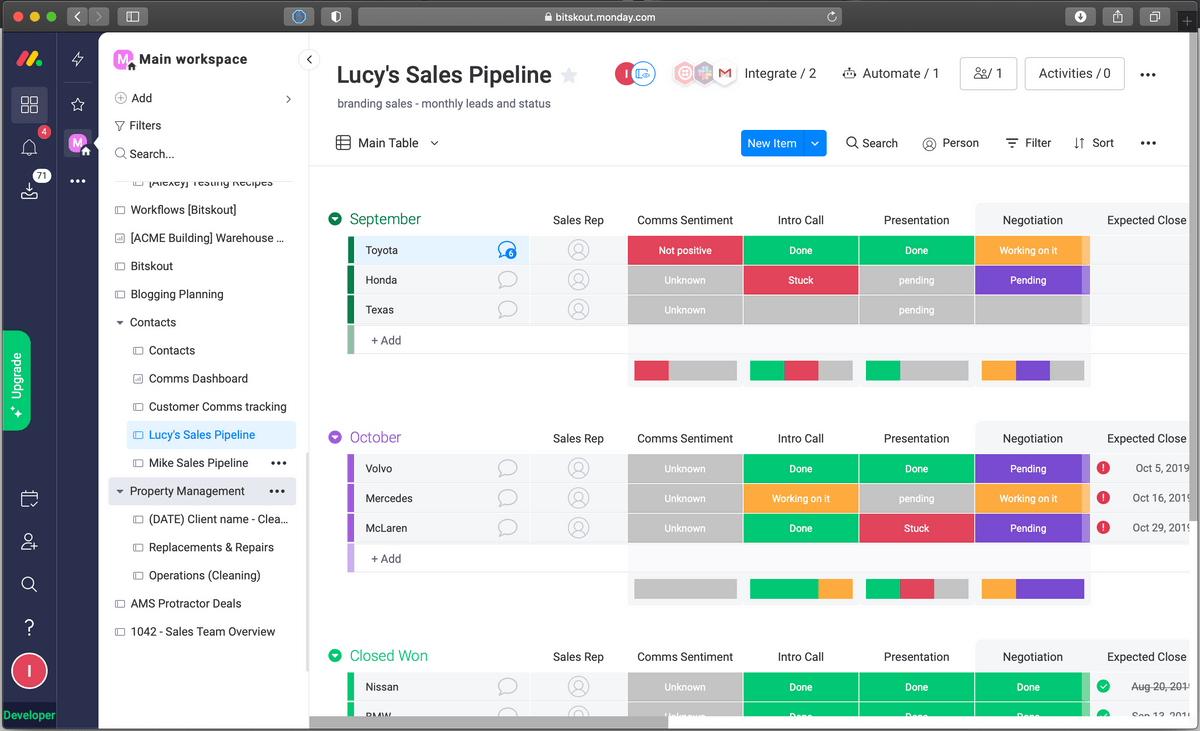Open board members button

(x=988, y=74)
